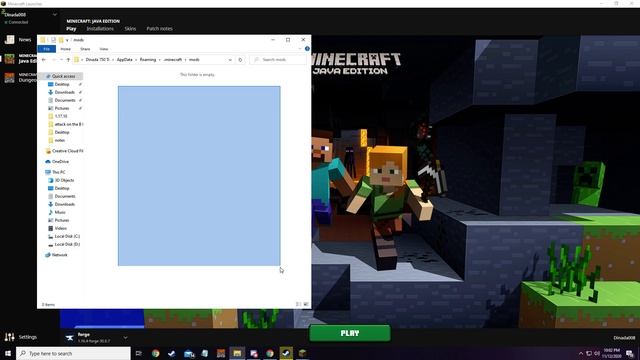
Task: Go forward using Explorer's forward arrow
Action: [53, 60]
